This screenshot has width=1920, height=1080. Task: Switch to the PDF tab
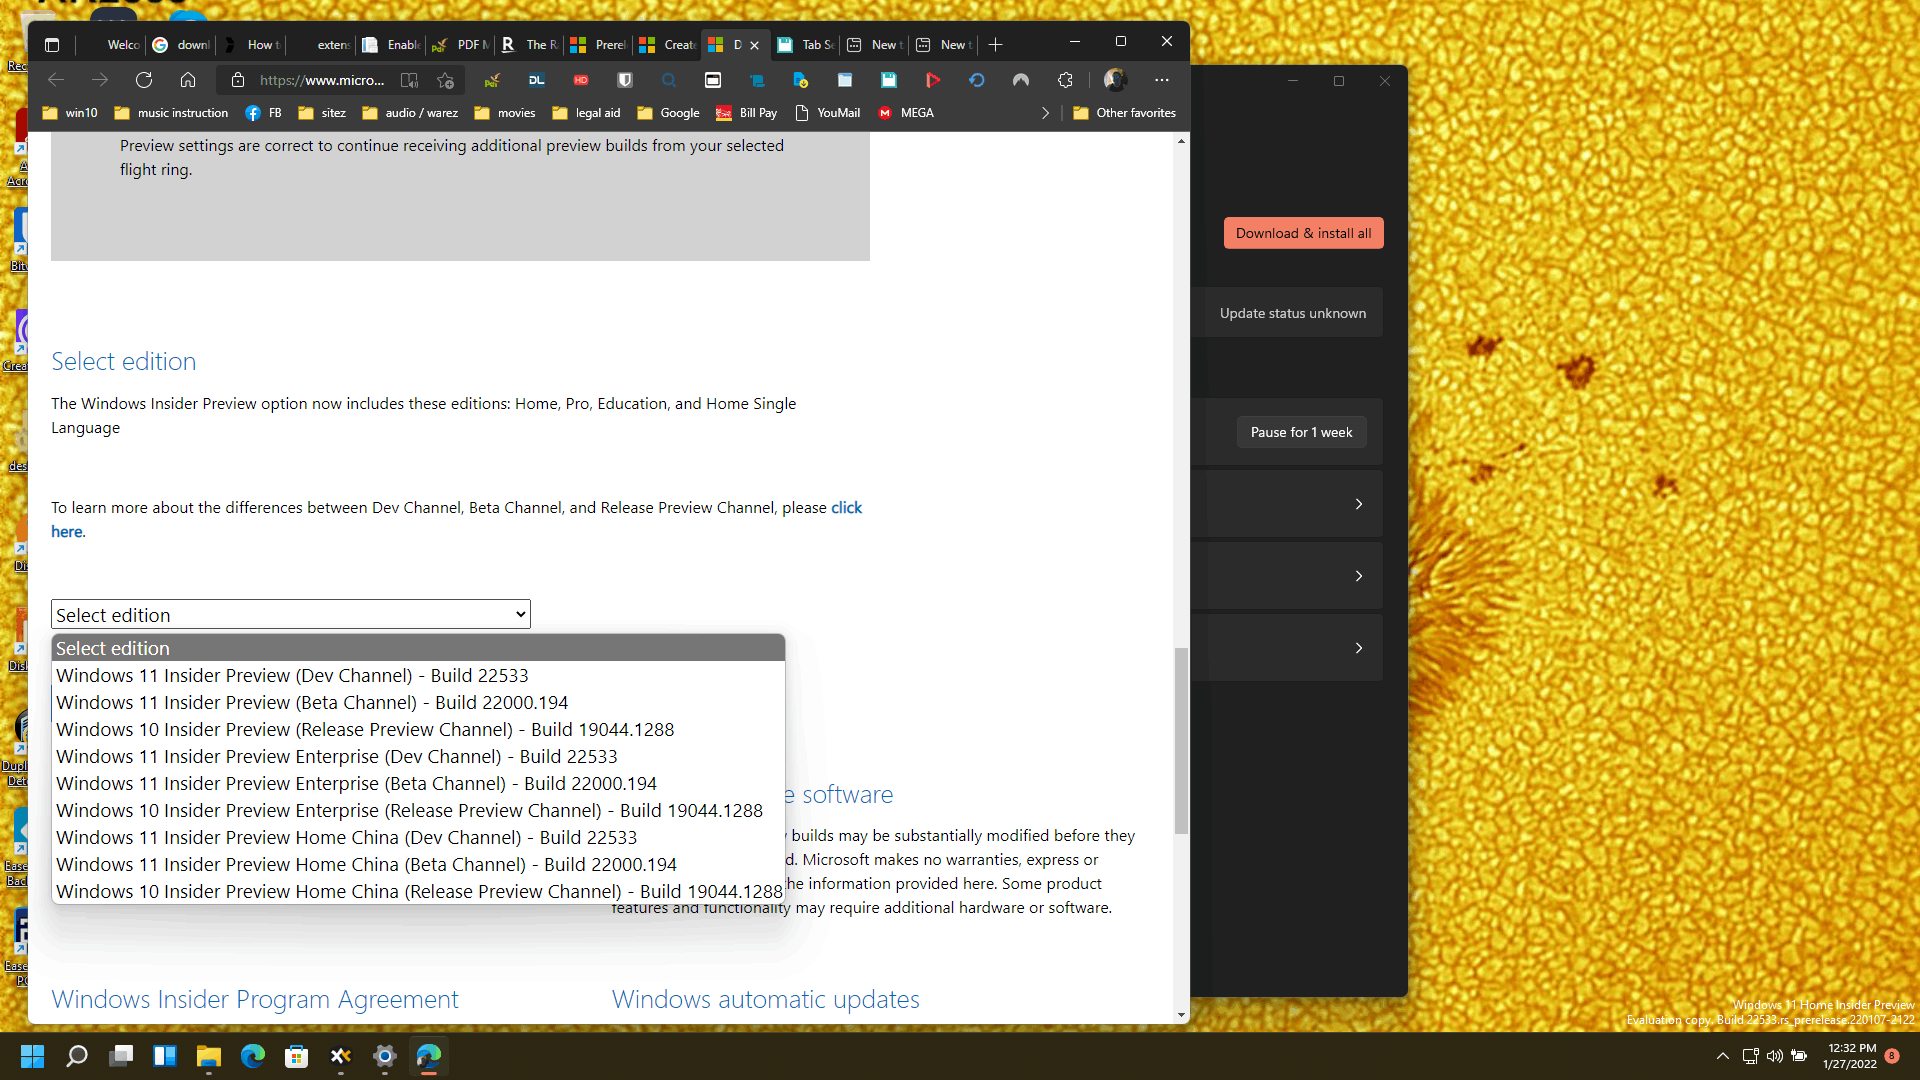461,45
